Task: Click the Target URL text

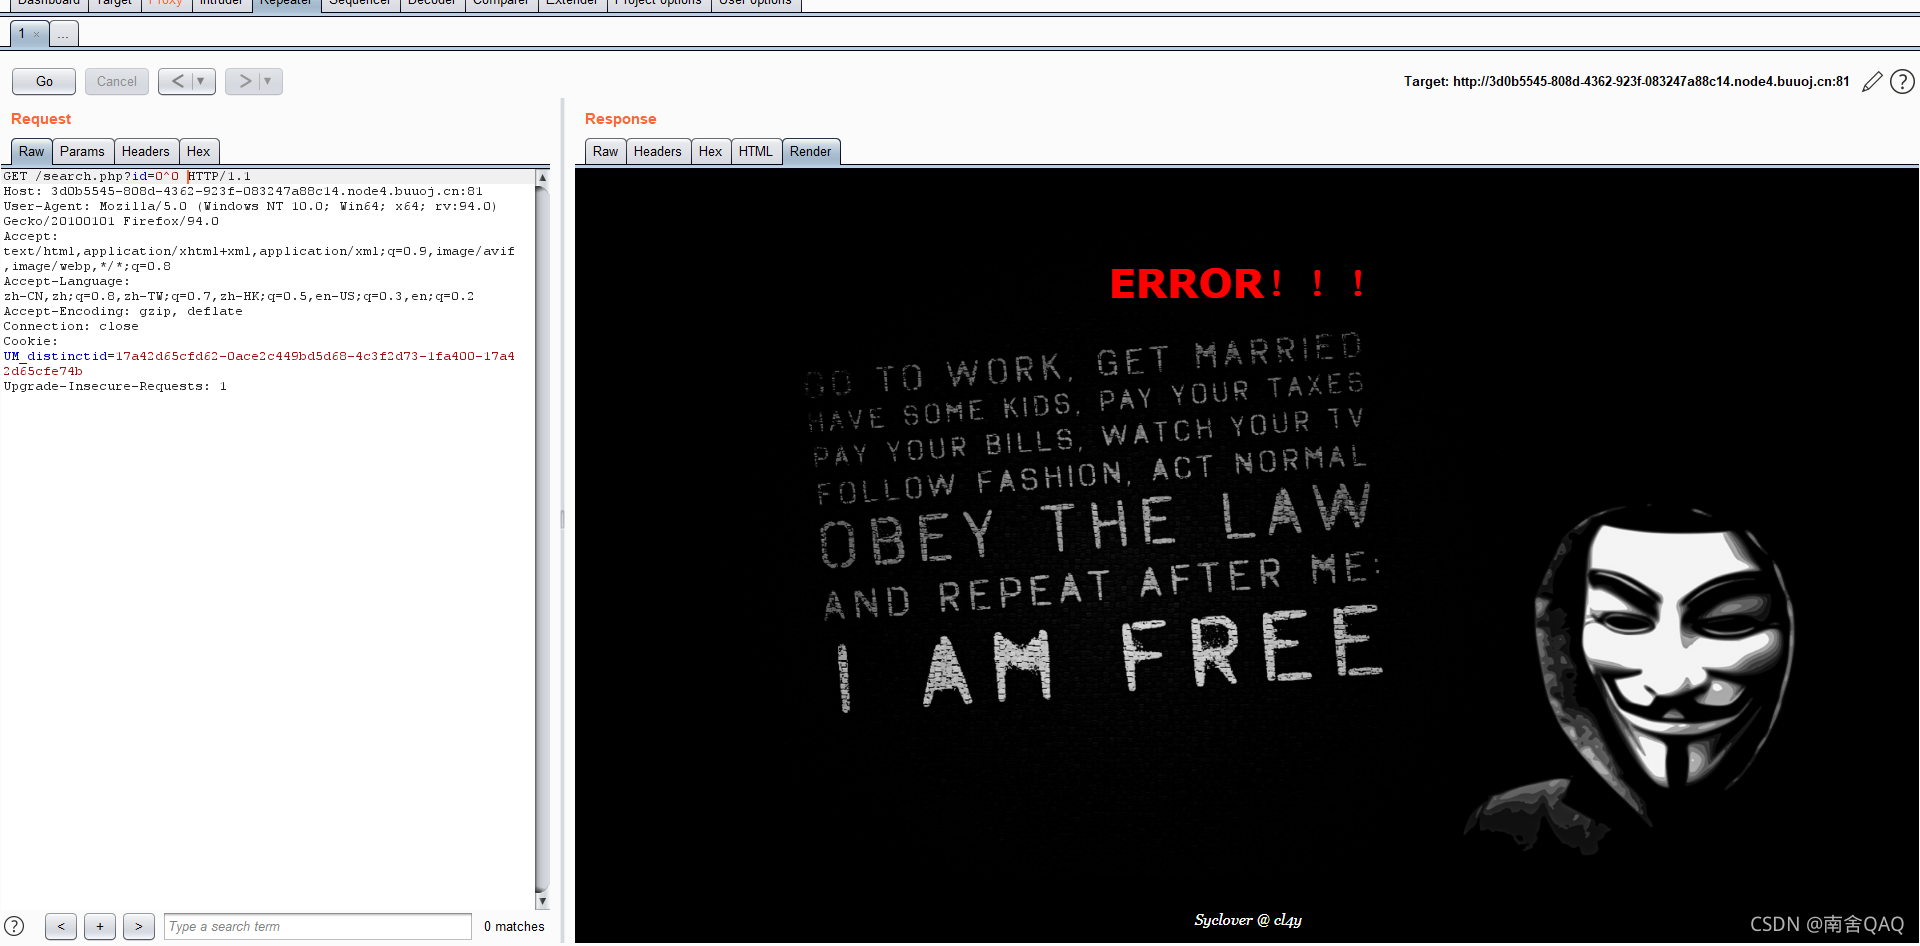Action: 1626,82
